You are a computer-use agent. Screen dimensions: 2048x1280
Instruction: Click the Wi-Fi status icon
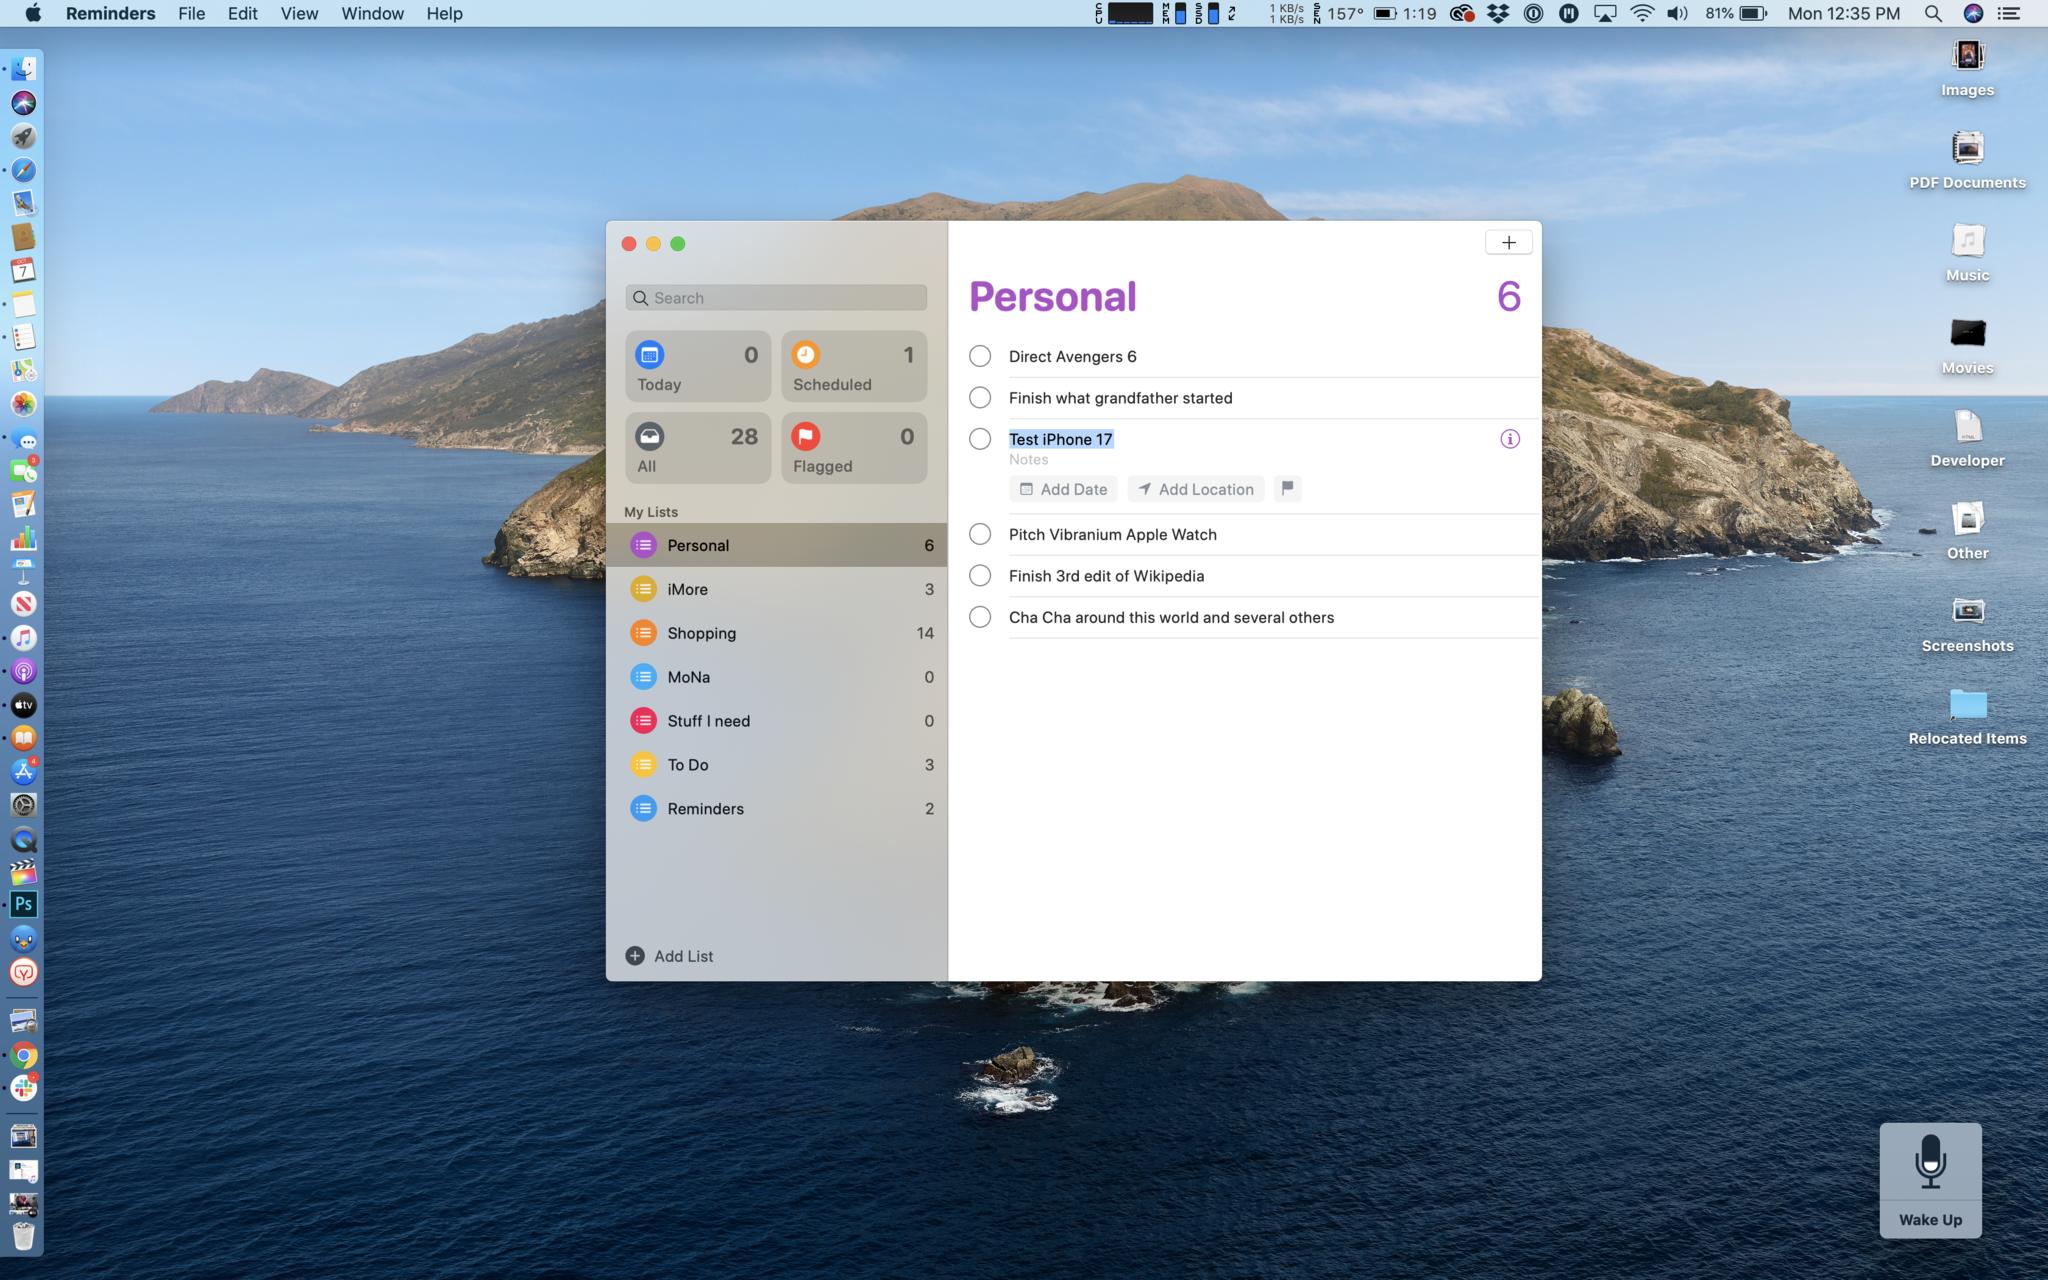[x=1641, y=13]
